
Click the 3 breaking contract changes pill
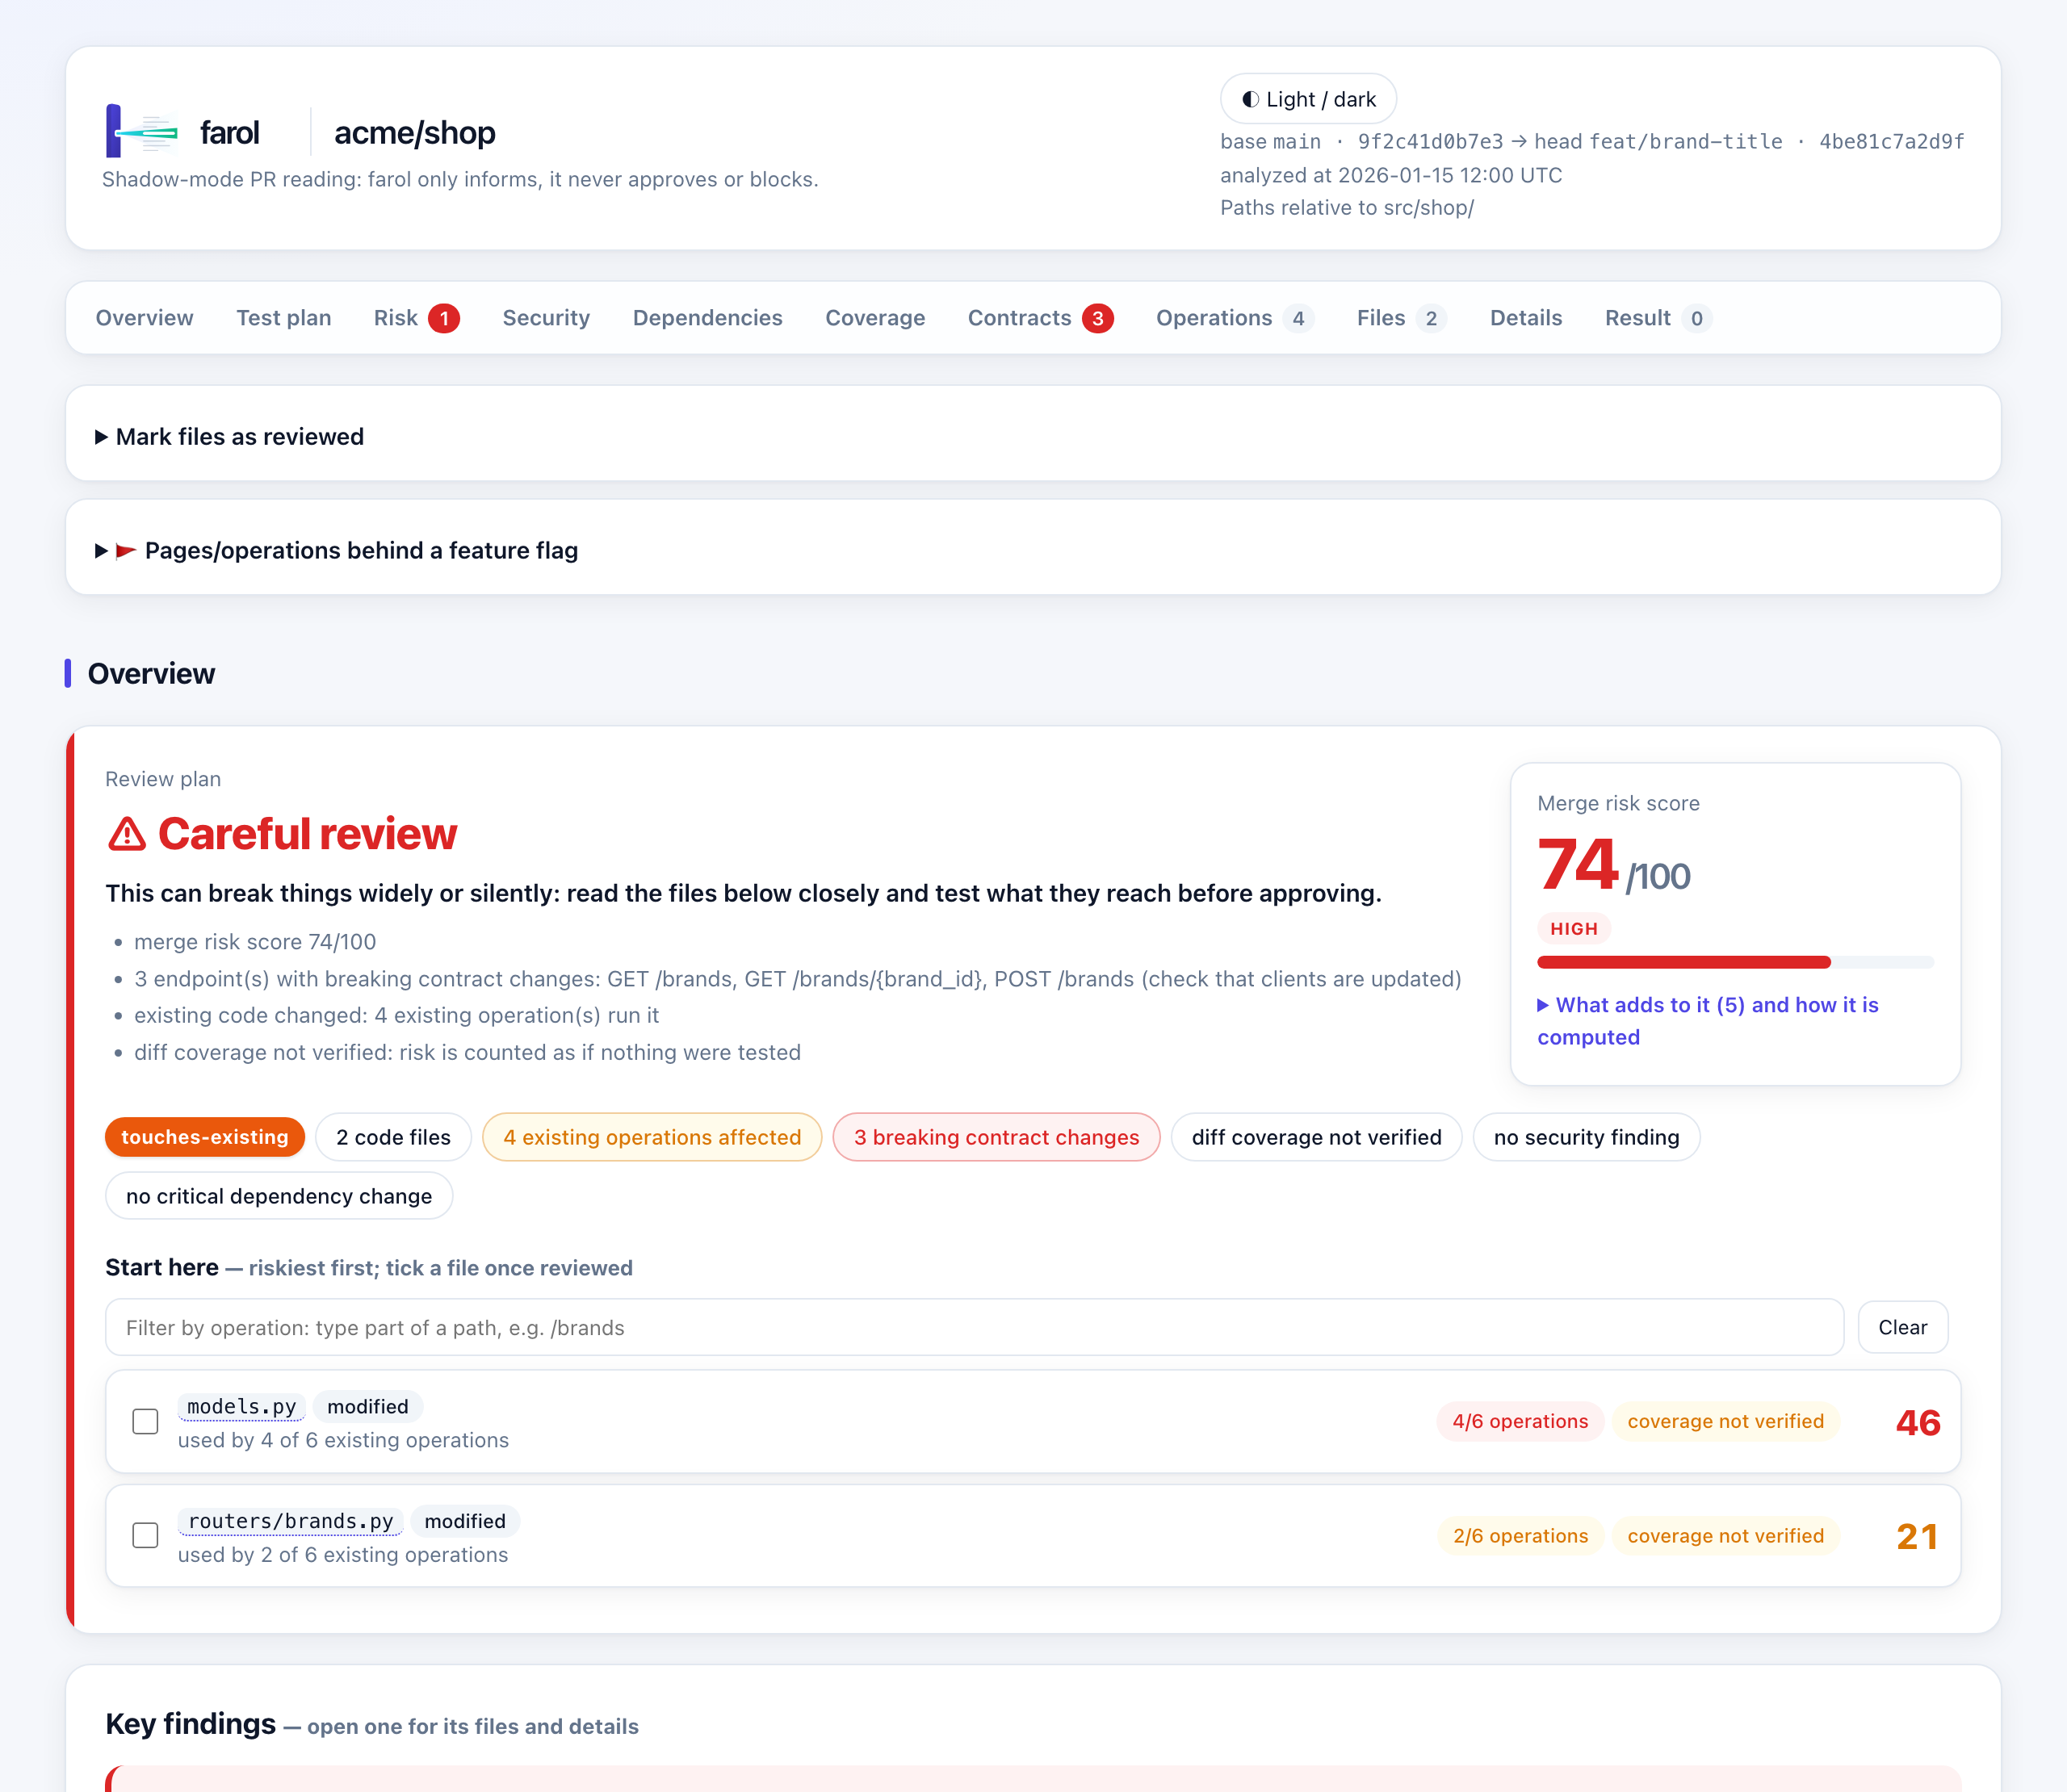[996, 1137]
